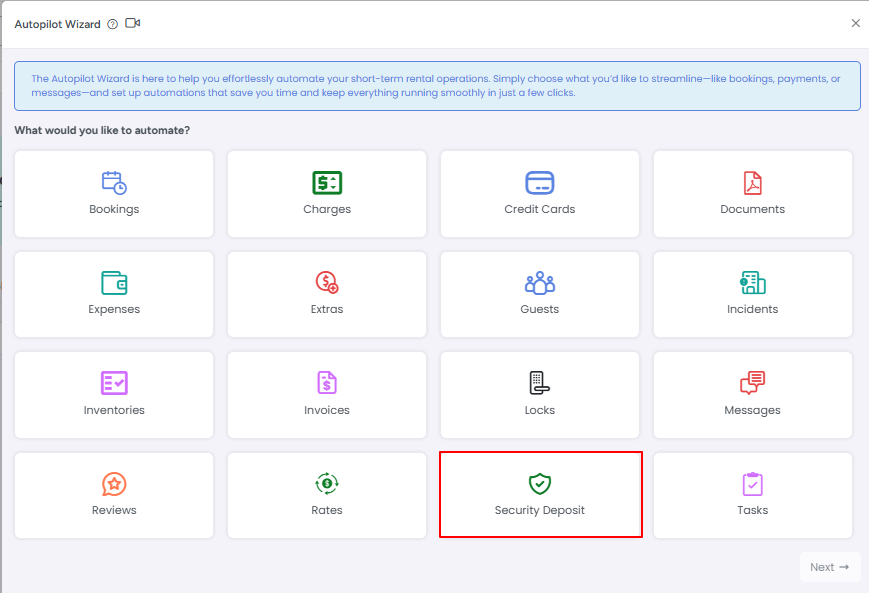Click the Messages label text
The image size is (869, 593).
click(753, 410)
